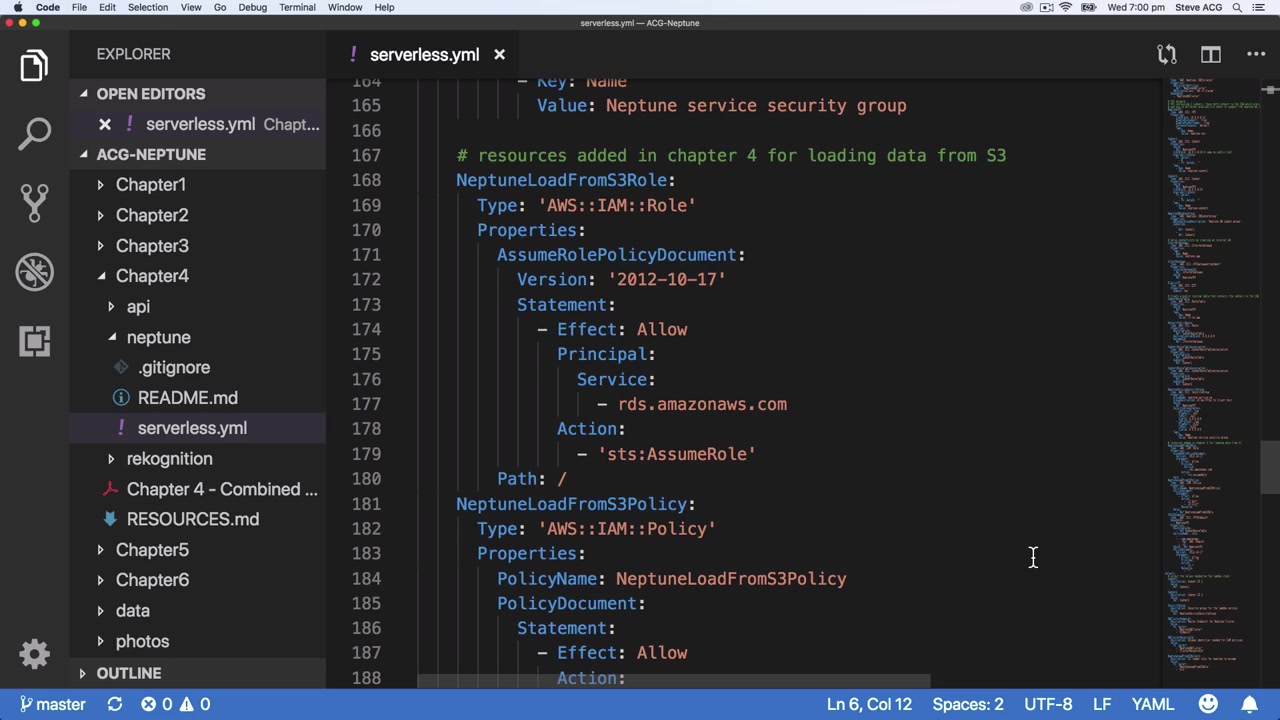The width and height of the screenshot is (1280, 720).
Task: Click the editor vertical scrollbar thumb
Action: pos(1269,467)
